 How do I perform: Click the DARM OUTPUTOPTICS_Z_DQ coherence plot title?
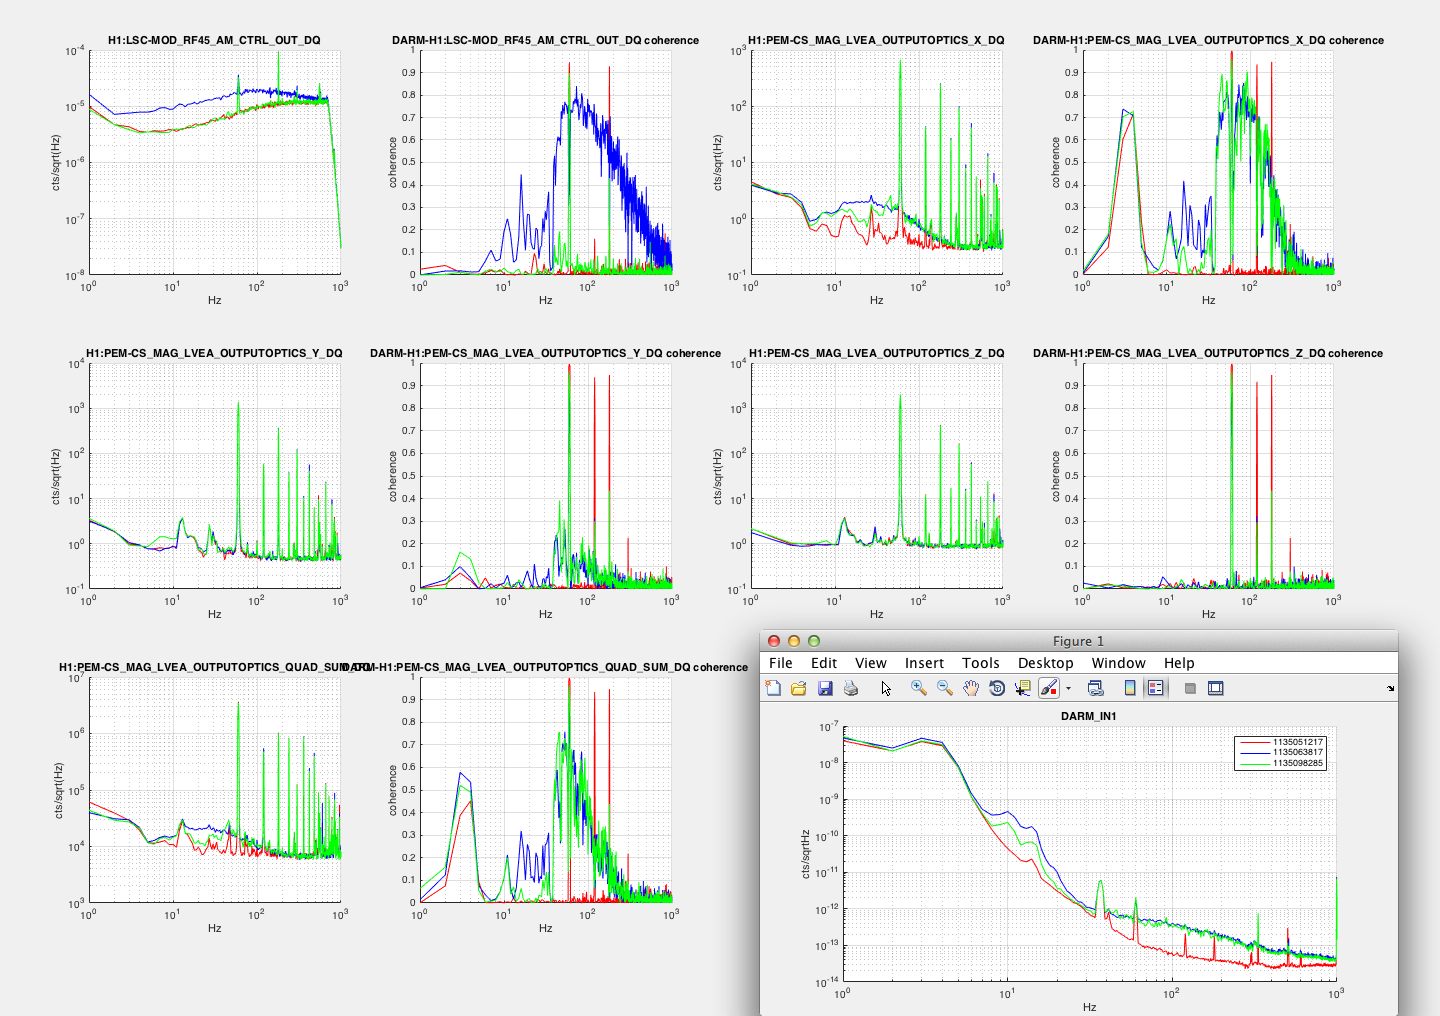tap(1208, 353)
